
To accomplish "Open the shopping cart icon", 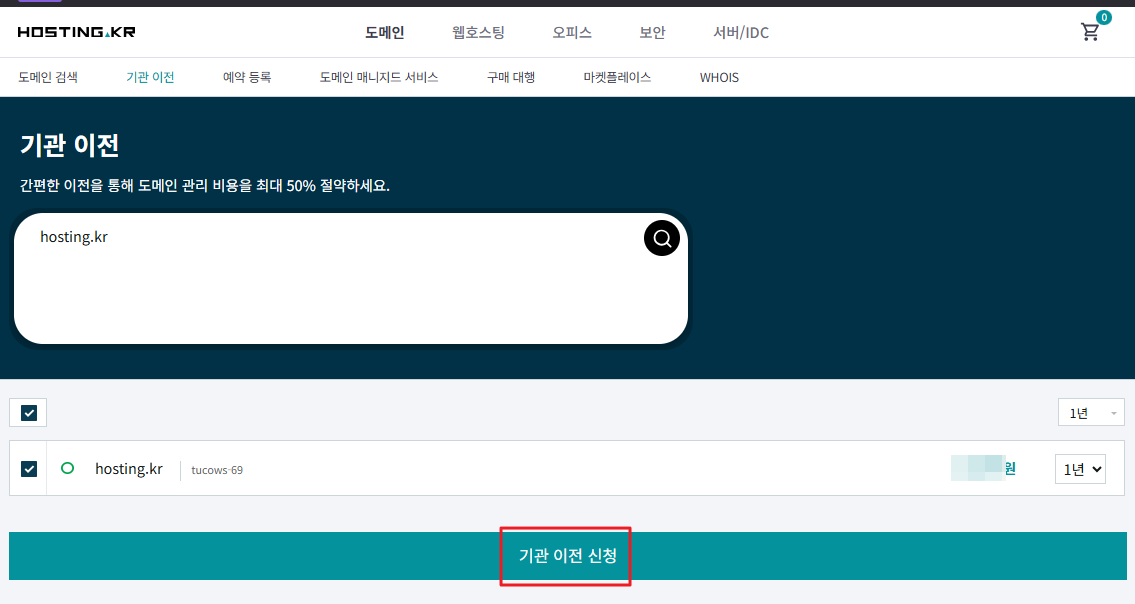I will pyautogui.click(x=1090, y=32).
